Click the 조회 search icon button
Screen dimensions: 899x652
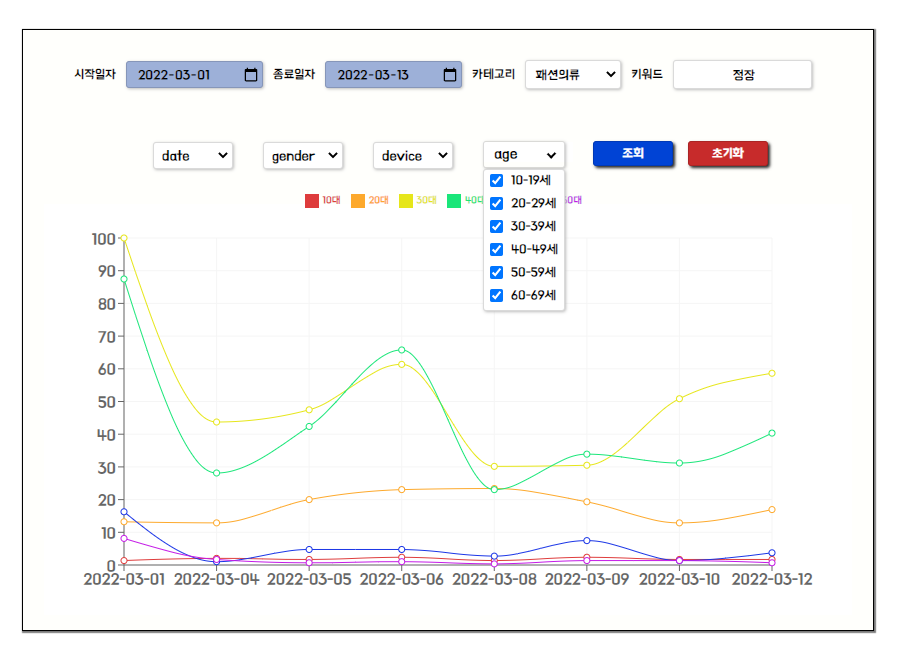tap(633, 153)
